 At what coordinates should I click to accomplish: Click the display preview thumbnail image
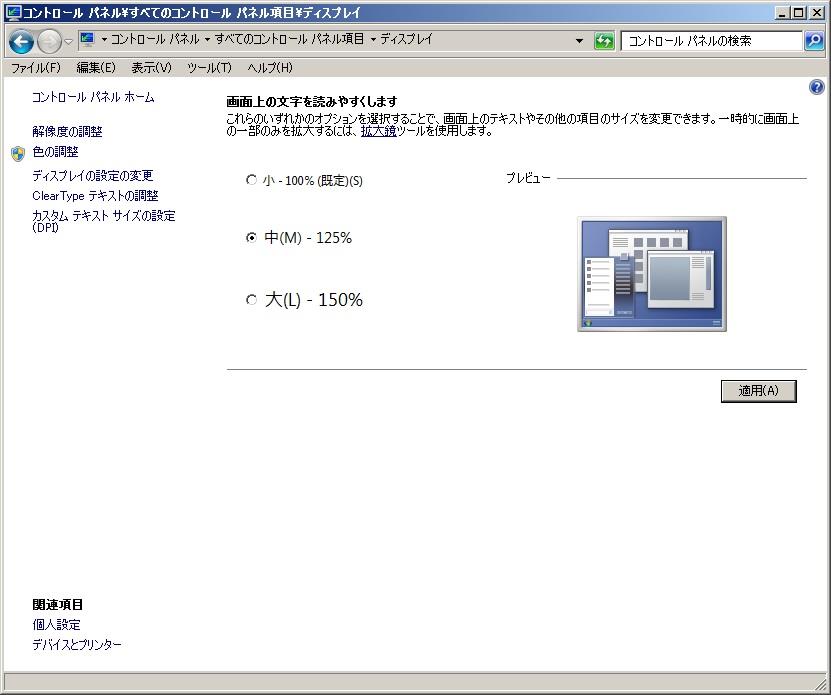652,274
